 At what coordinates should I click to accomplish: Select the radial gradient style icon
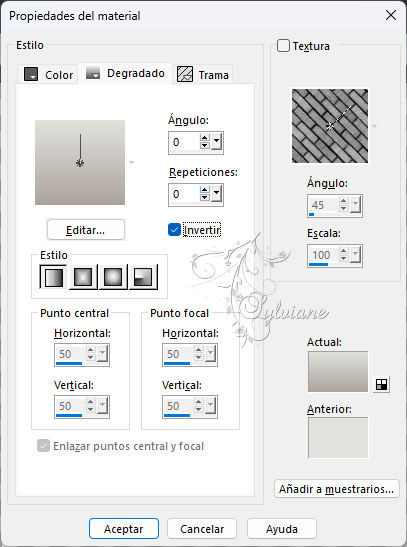click(x=143, y=277)
